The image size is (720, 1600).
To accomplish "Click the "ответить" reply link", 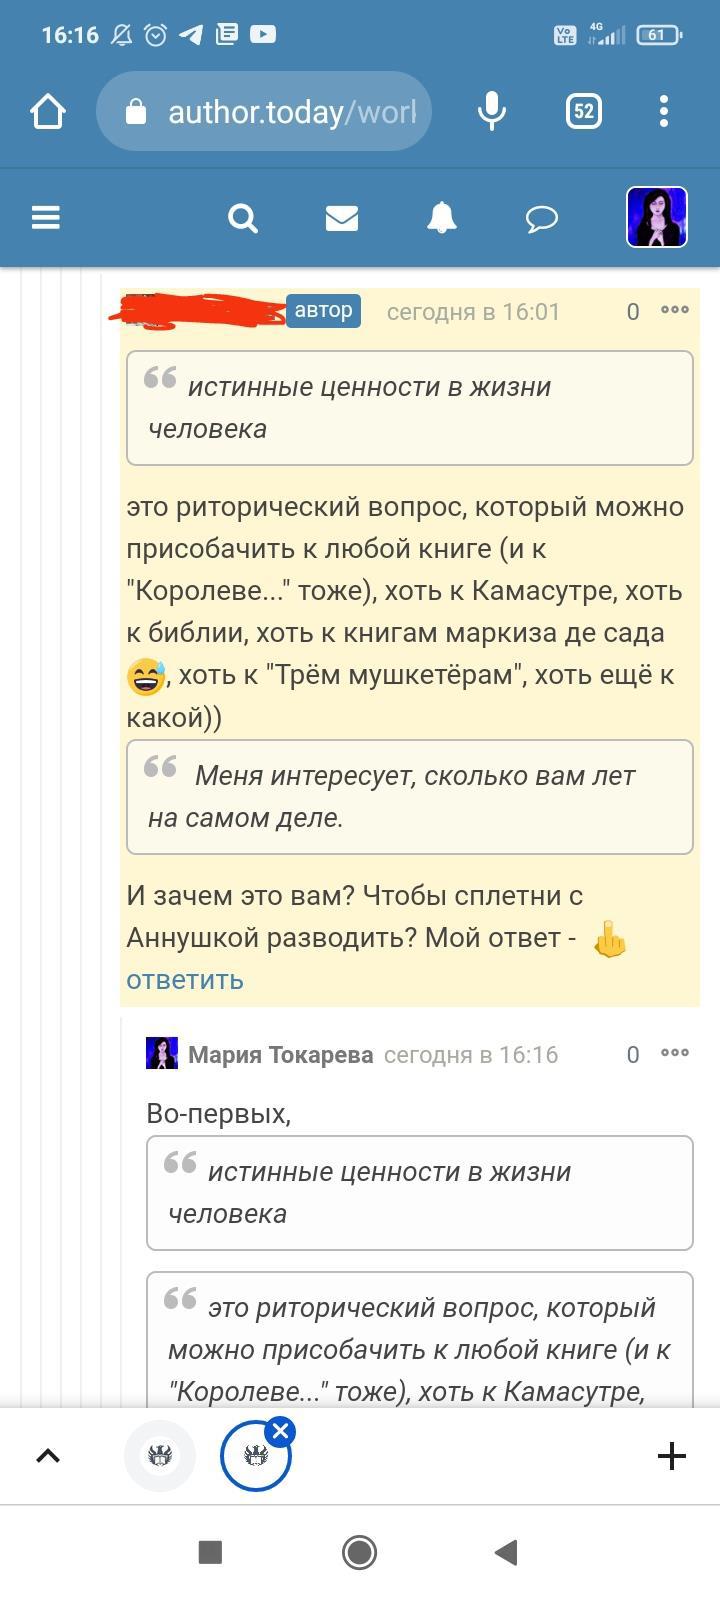I will [185, 980].
